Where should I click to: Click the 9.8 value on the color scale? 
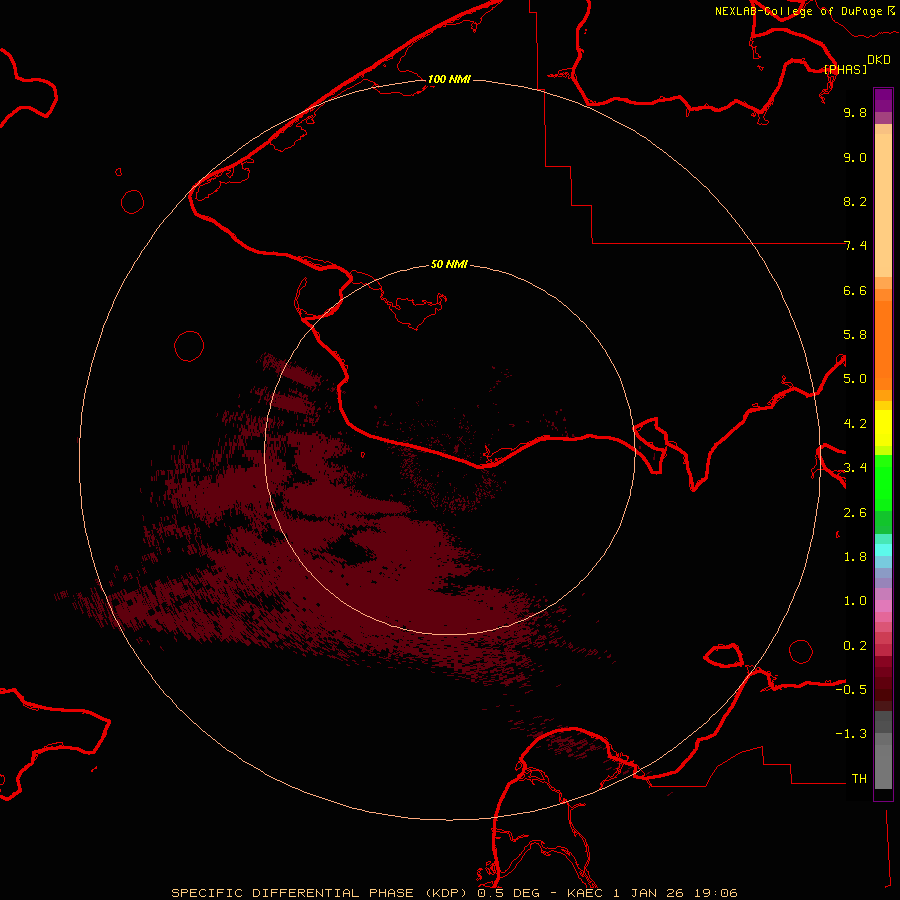[855, 112]
